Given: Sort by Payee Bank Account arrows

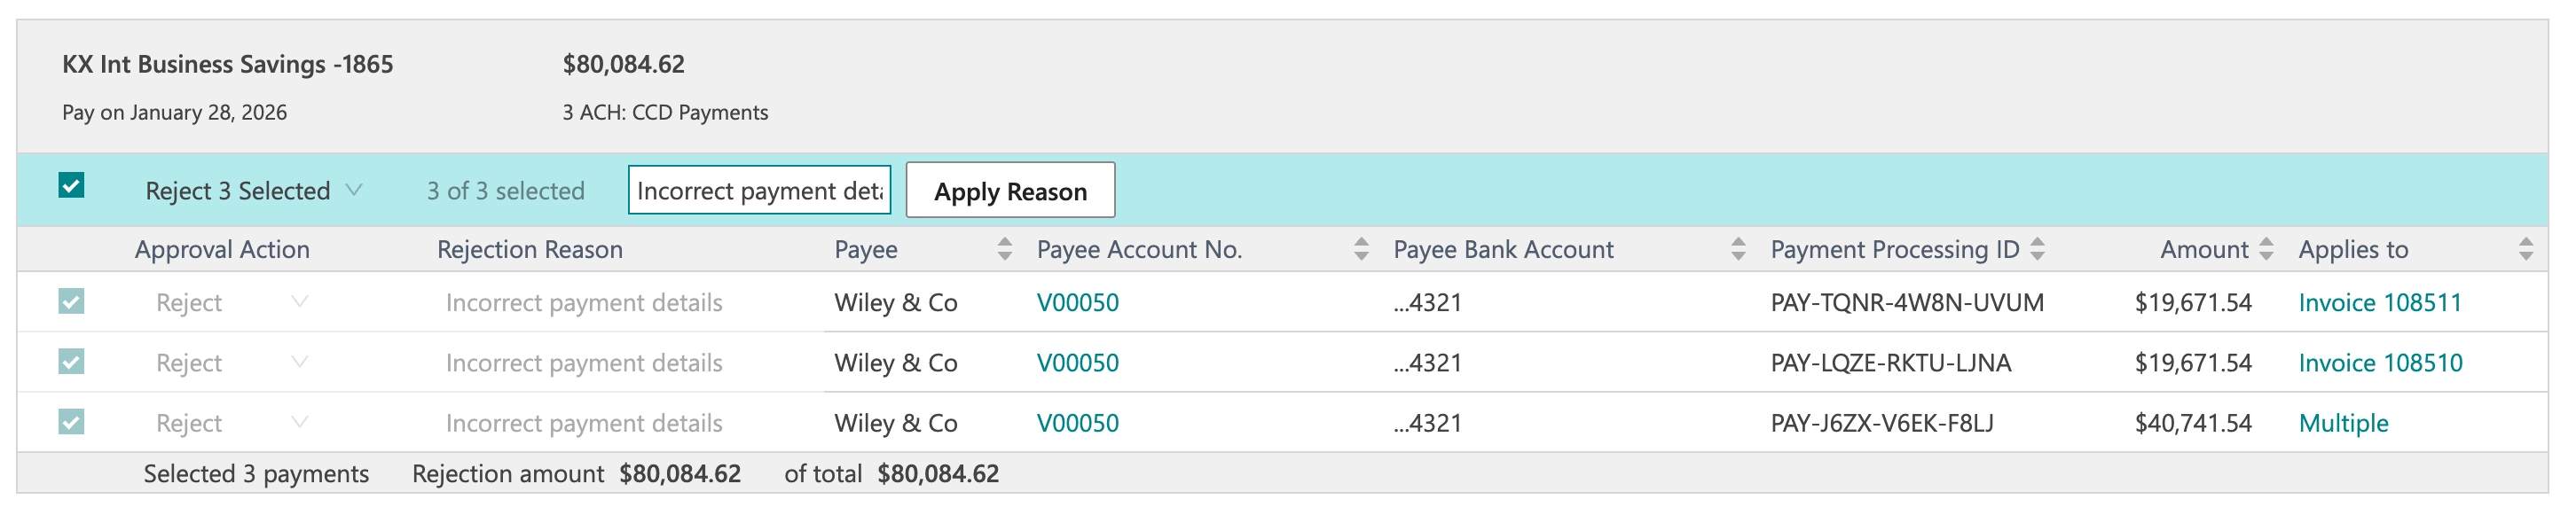Looking at the screenshot, I should coord(1738,250).
